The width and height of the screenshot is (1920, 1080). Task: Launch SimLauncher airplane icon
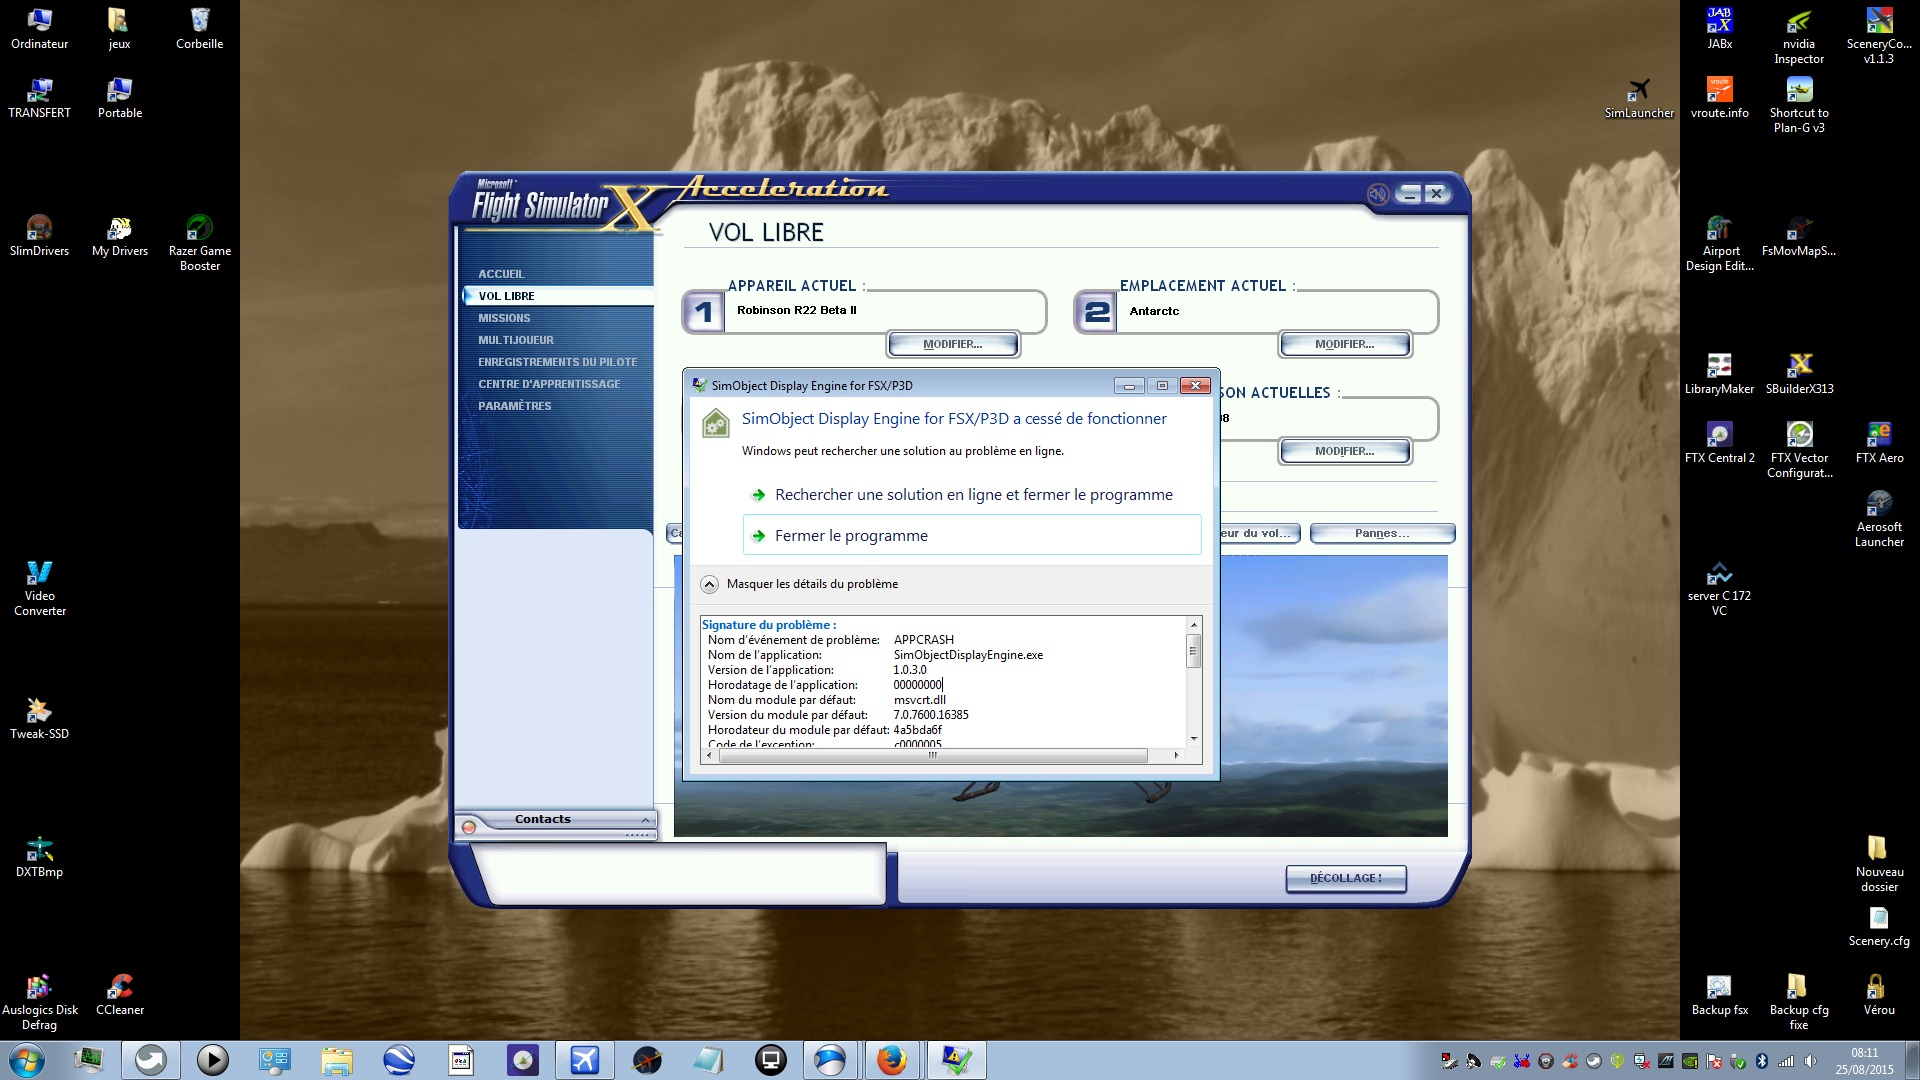coord(1639,98)
